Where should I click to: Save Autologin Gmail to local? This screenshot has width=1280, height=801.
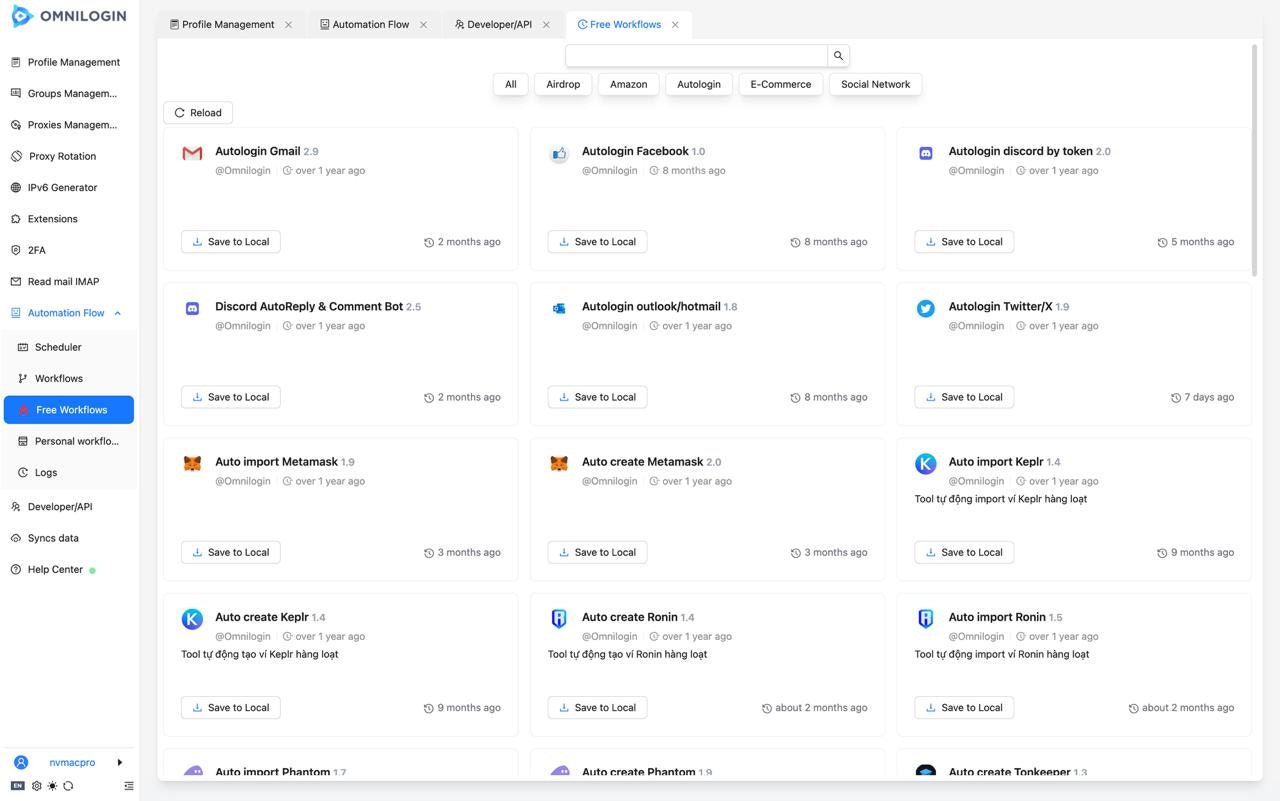click(231, 242)
